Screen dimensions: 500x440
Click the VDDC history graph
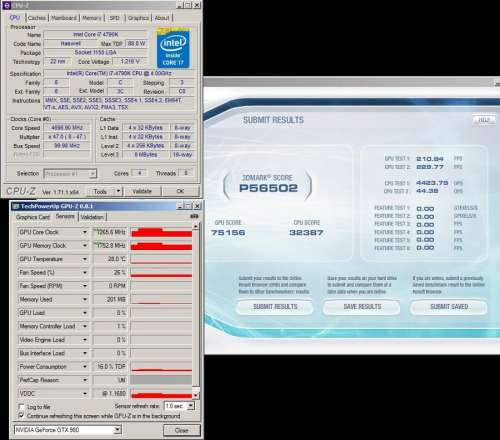pos(161,394)
